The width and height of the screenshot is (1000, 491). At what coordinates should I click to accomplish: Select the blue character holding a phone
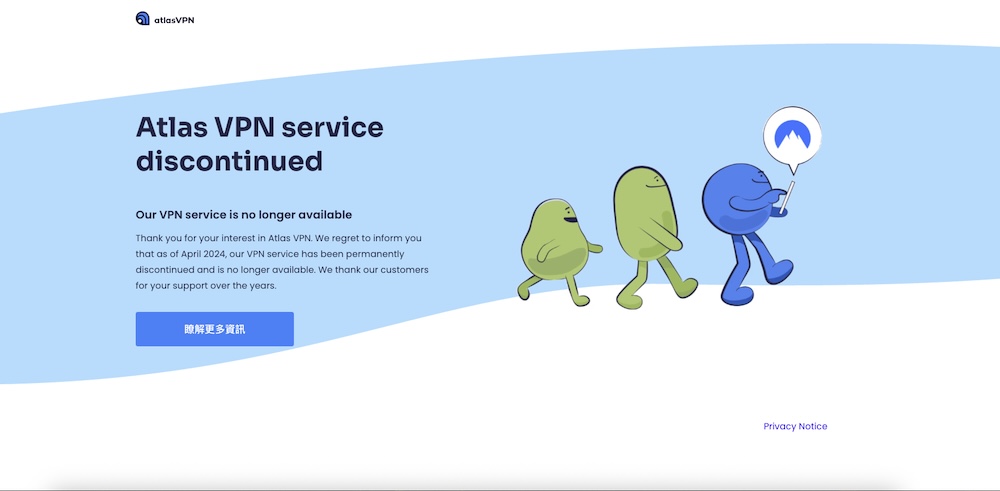click(x=748, y=233)
